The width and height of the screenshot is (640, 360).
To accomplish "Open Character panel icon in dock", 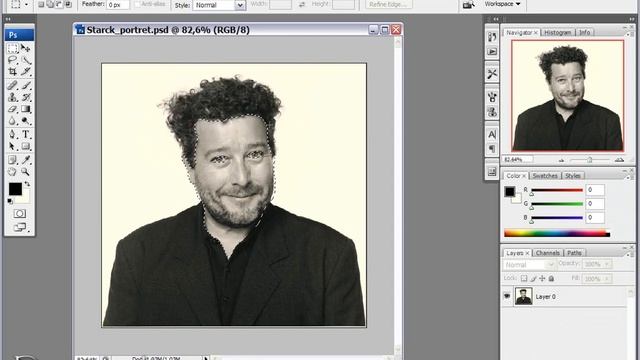I will click(x=492, y=134).
